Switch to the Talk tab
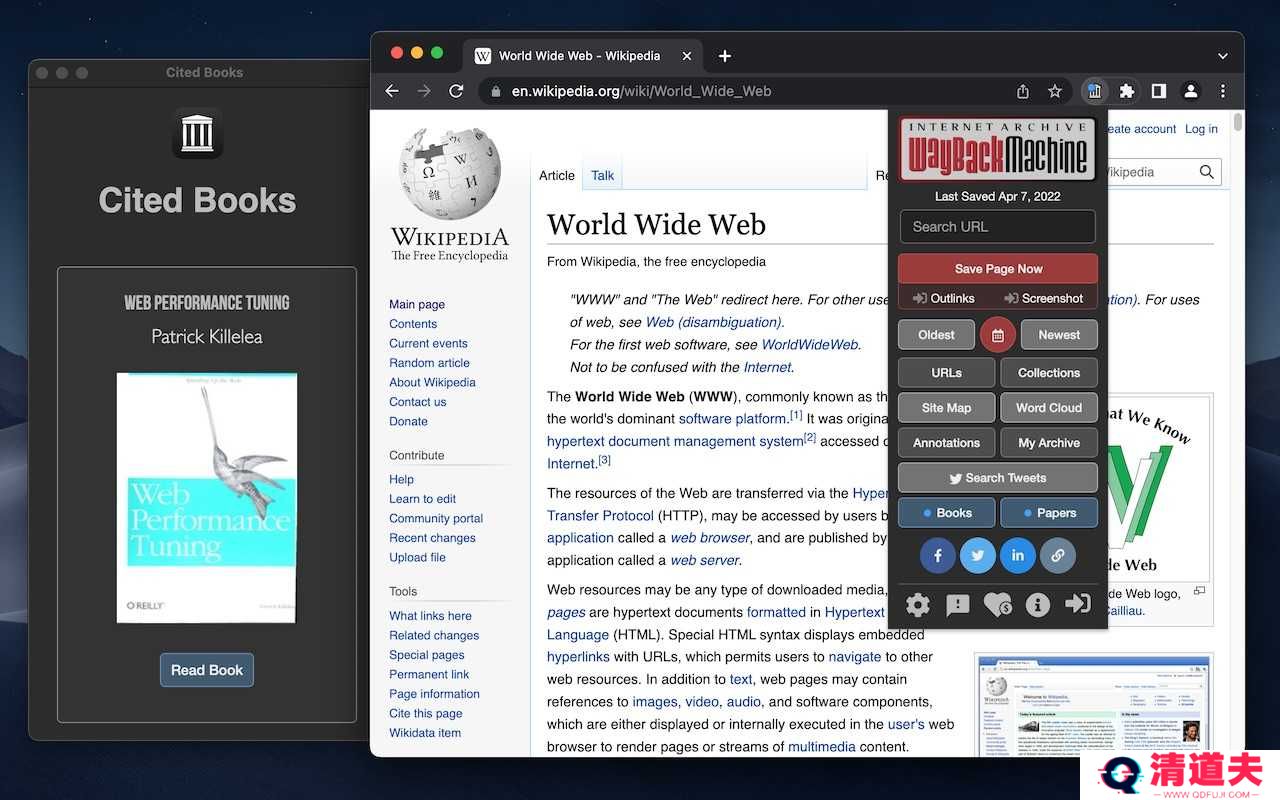The image size is (1280, 800). click(x=603, y=175)
